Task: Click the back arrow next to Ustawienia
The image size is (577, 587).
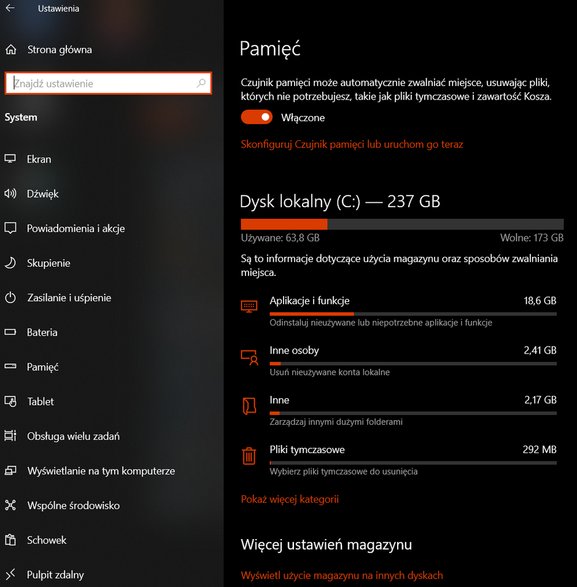Action: [x=10, y=8]
